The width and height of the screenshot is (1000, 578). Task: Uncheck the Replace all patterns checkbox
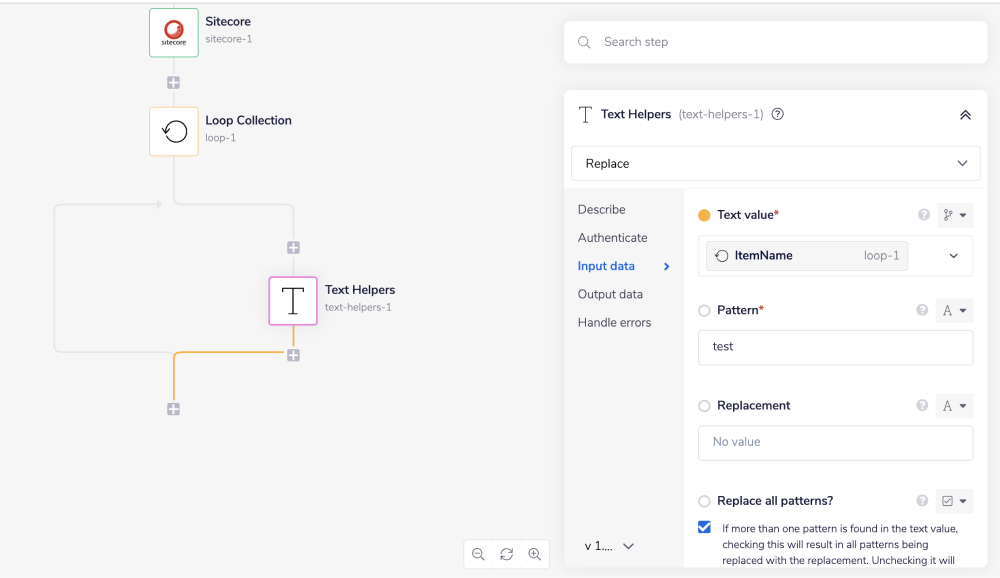tap(704, 528)
